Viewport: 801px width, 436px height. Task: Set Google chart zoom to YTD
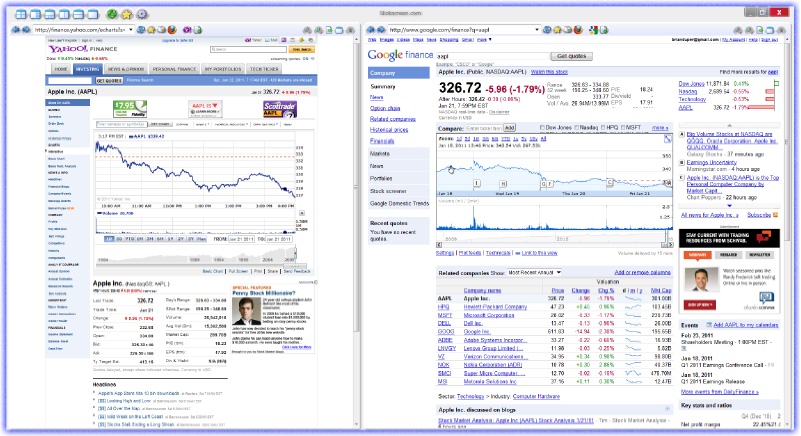tap(506, 139)
